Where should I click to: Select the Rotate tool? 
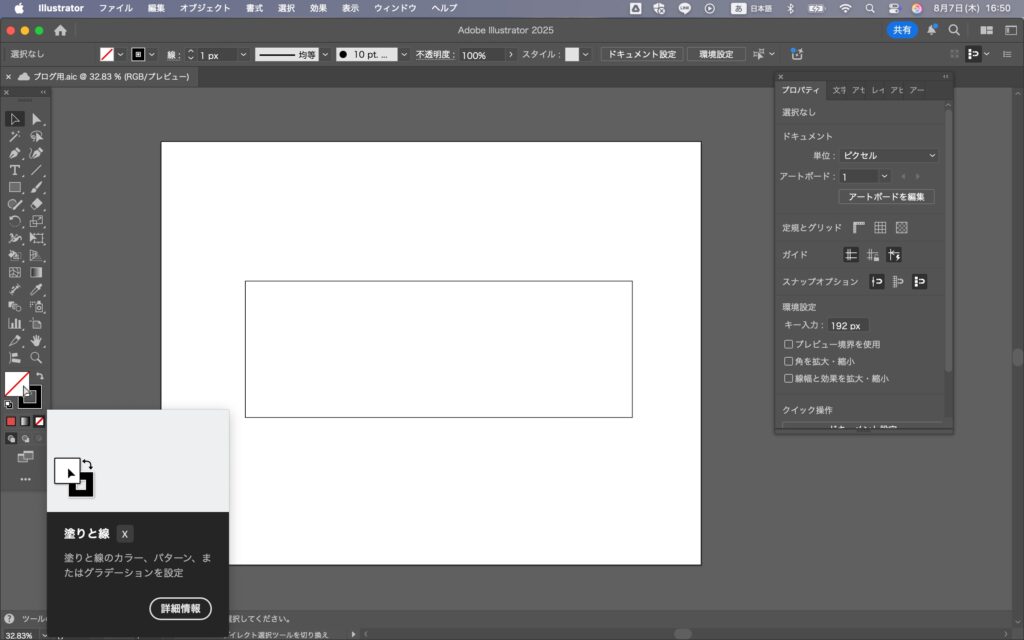(14, 221)
